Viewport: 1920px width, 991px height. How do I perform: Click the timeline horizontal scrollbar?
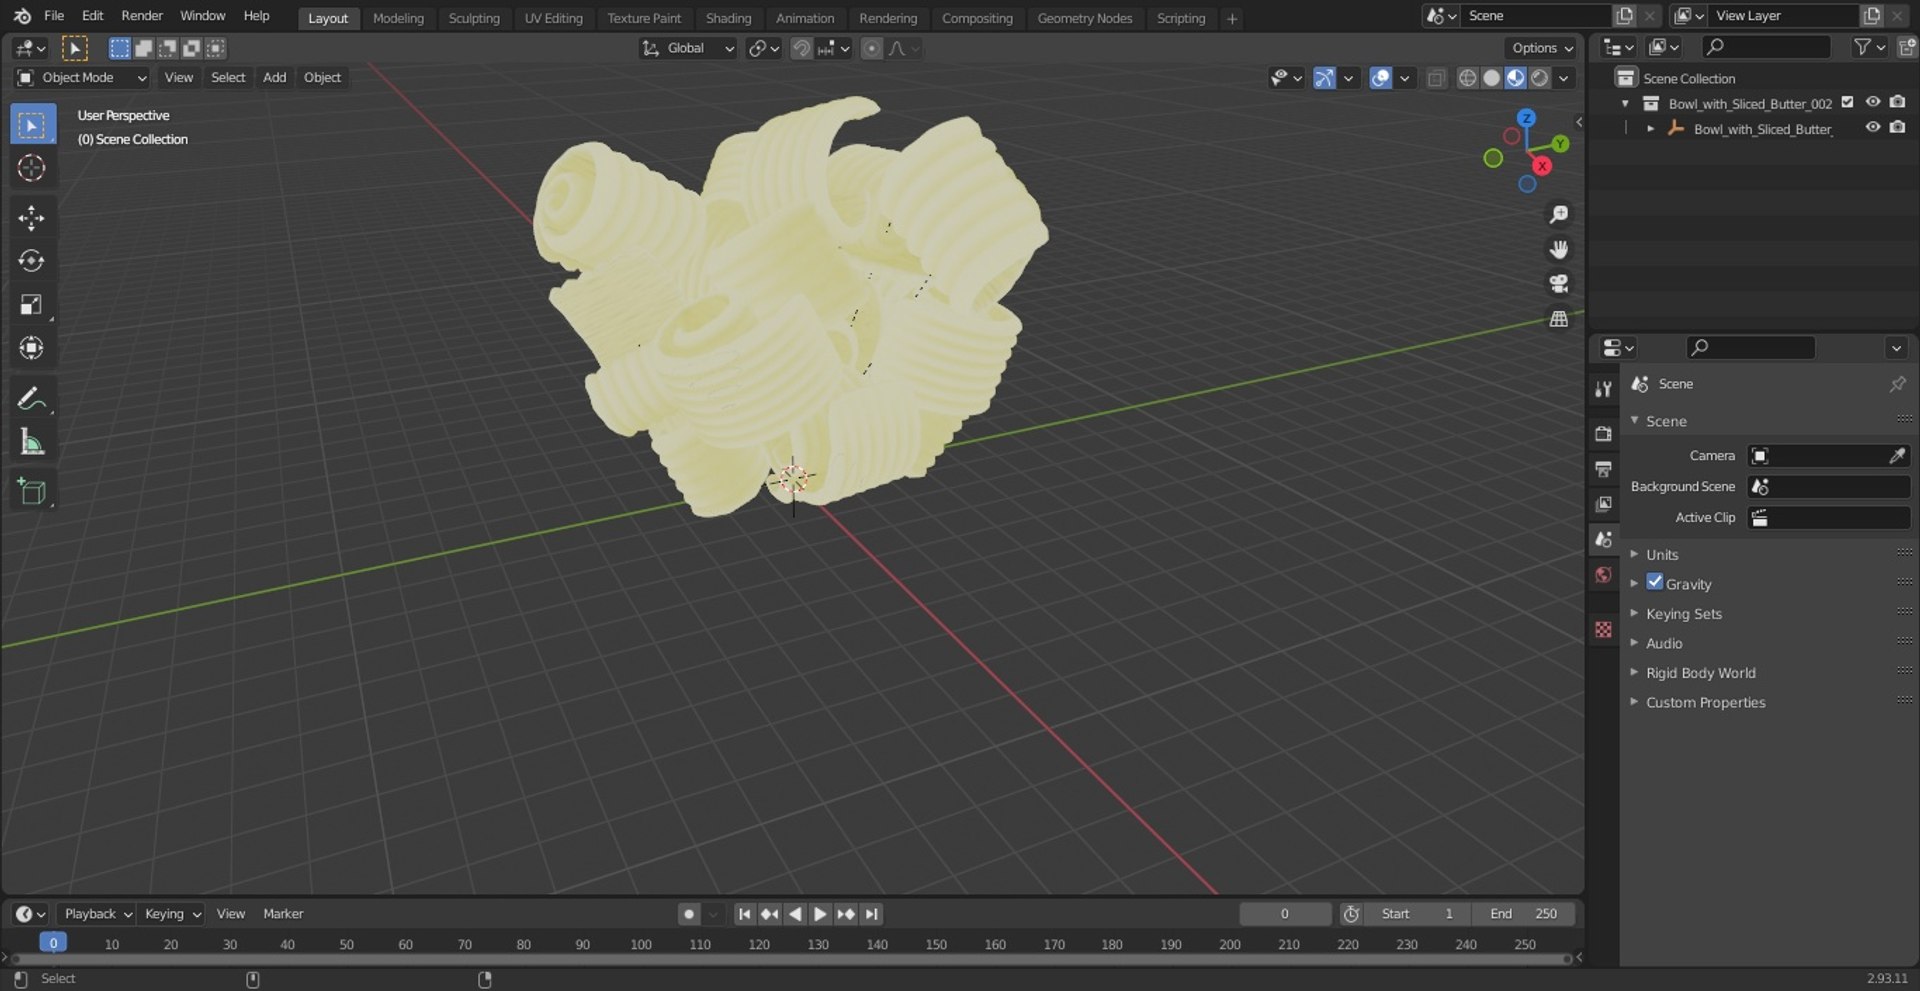pos(791,959)
